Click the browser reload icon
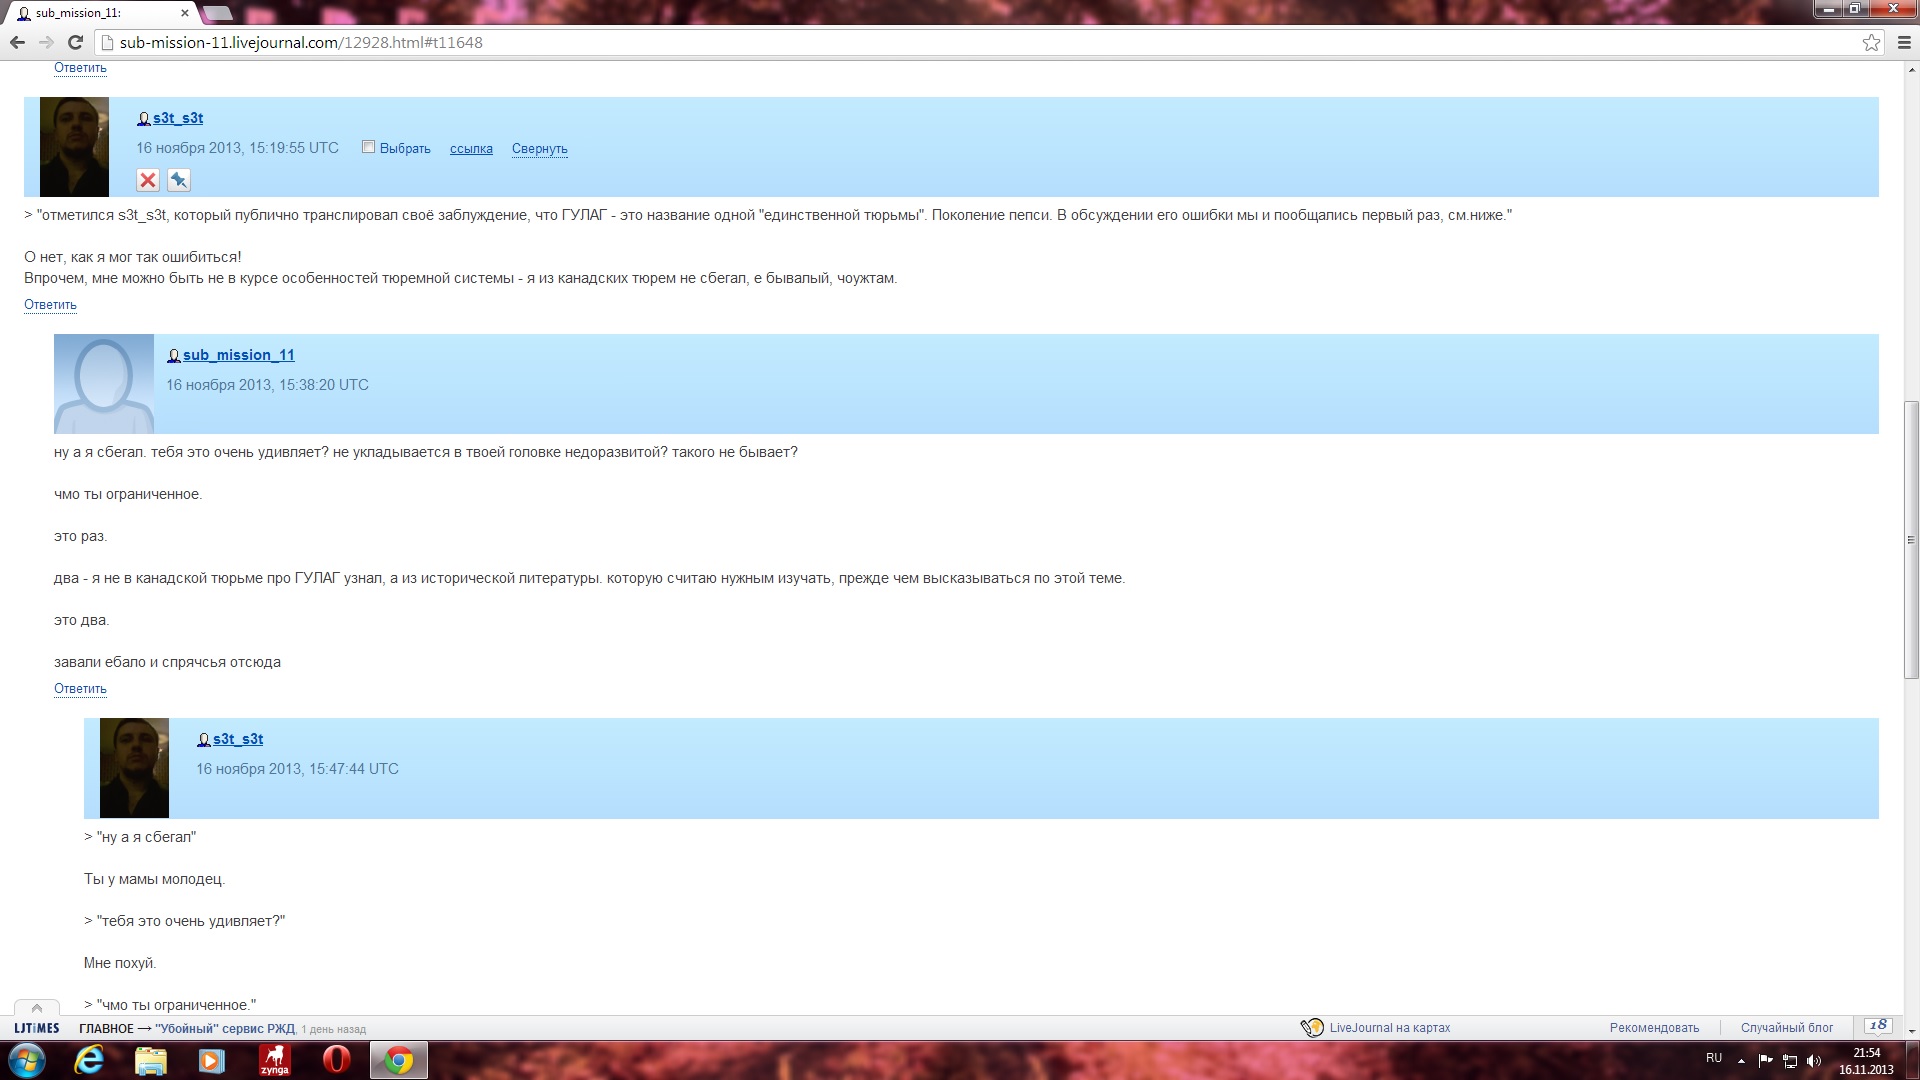The width and height of the screenshot is (1920, 1080). point(75,42)
